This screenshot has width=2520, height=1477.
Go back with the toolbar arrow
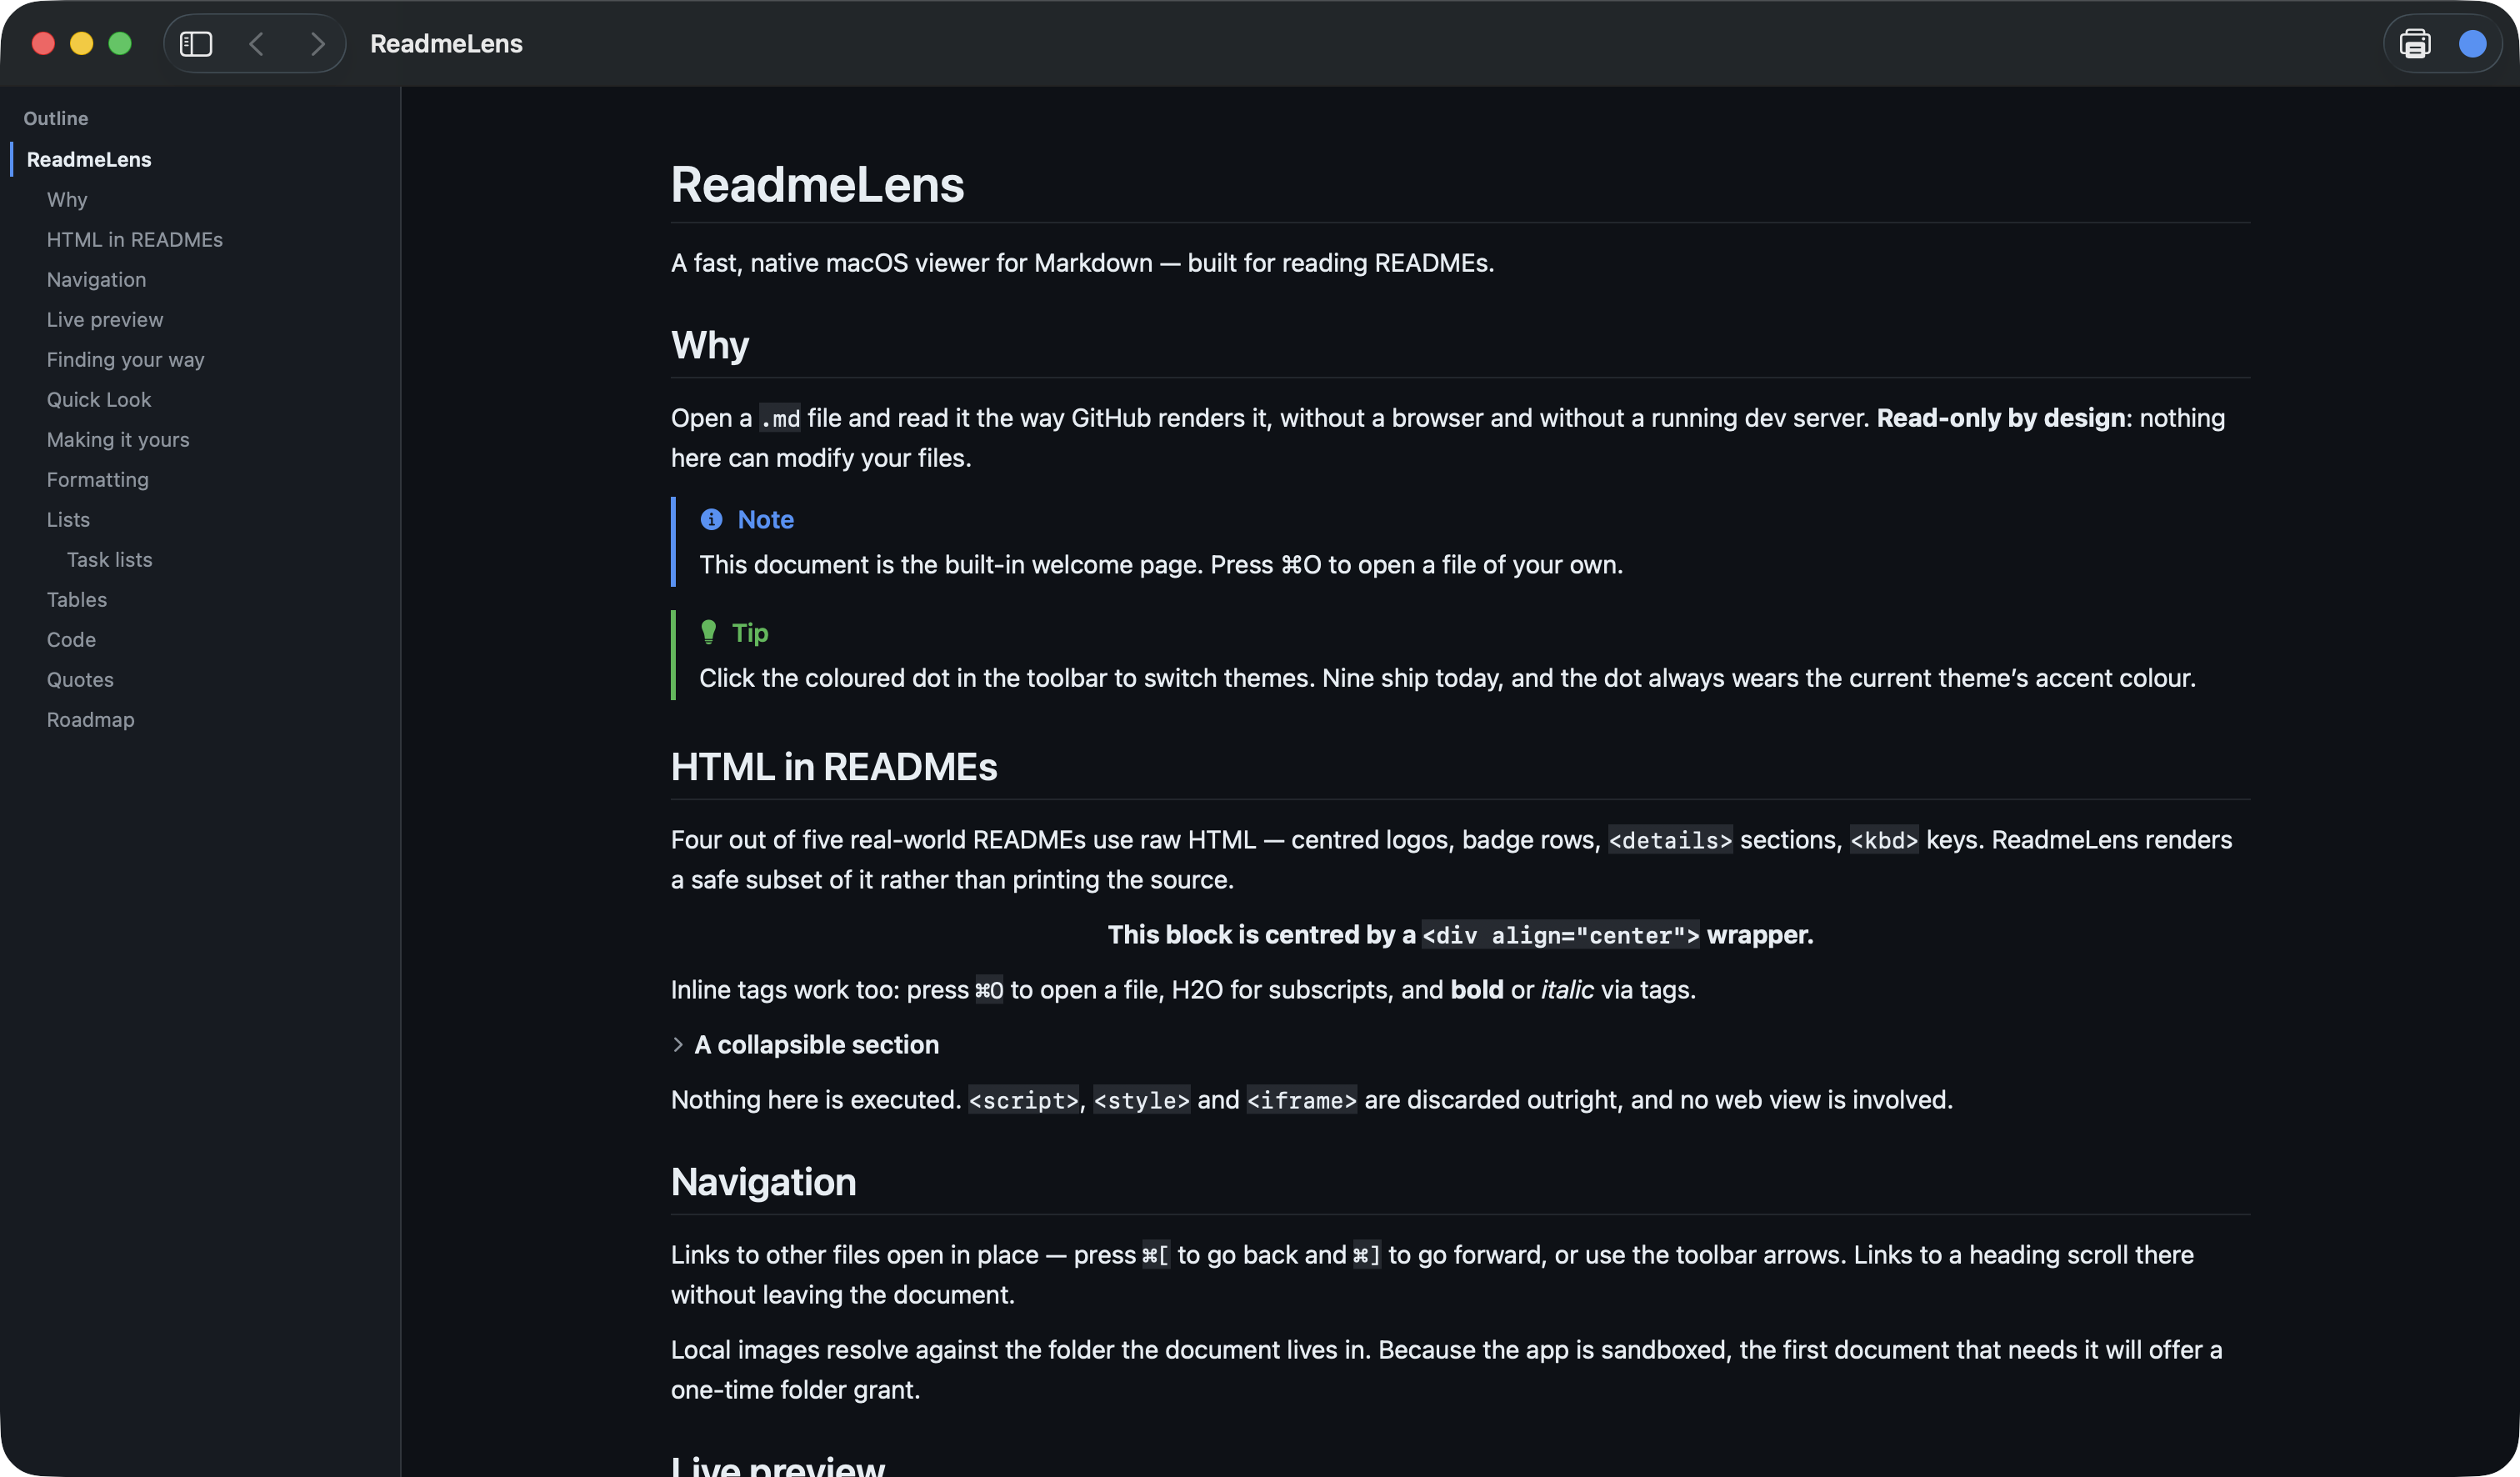256,44
